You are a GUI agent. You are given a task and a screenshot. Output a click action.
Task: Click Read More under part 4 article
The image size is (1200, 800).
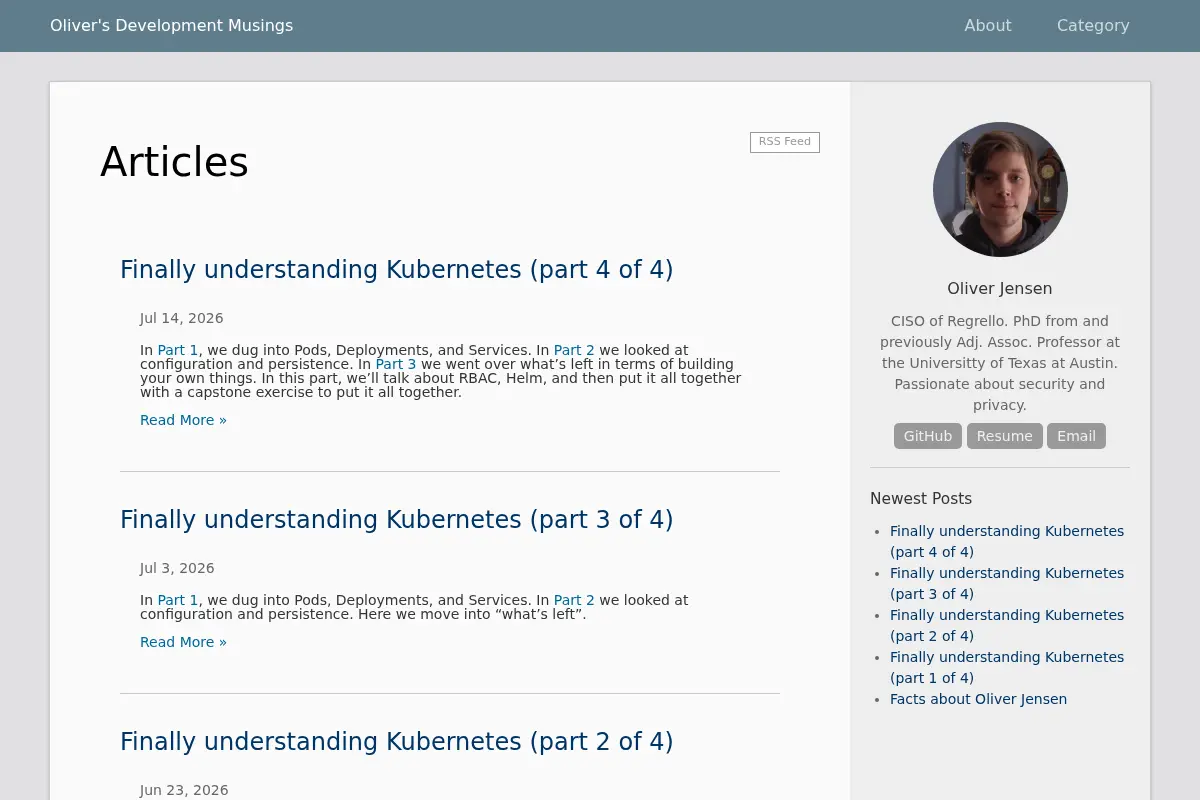pos(183,420)
